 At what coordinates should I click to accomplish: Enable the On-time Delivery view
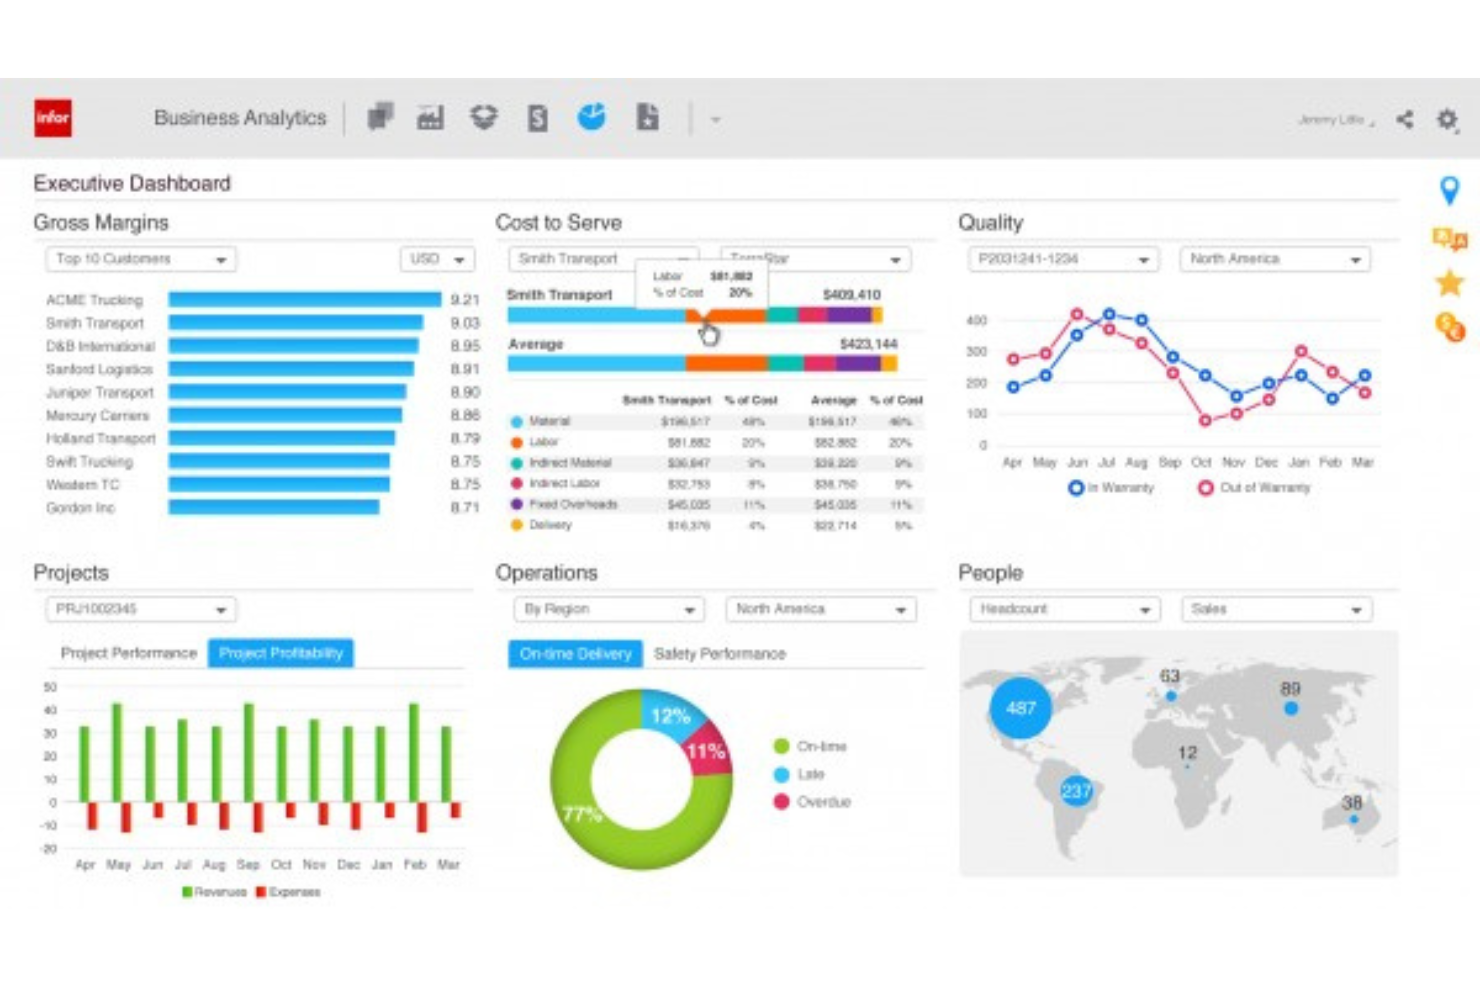tap(575, 654)
